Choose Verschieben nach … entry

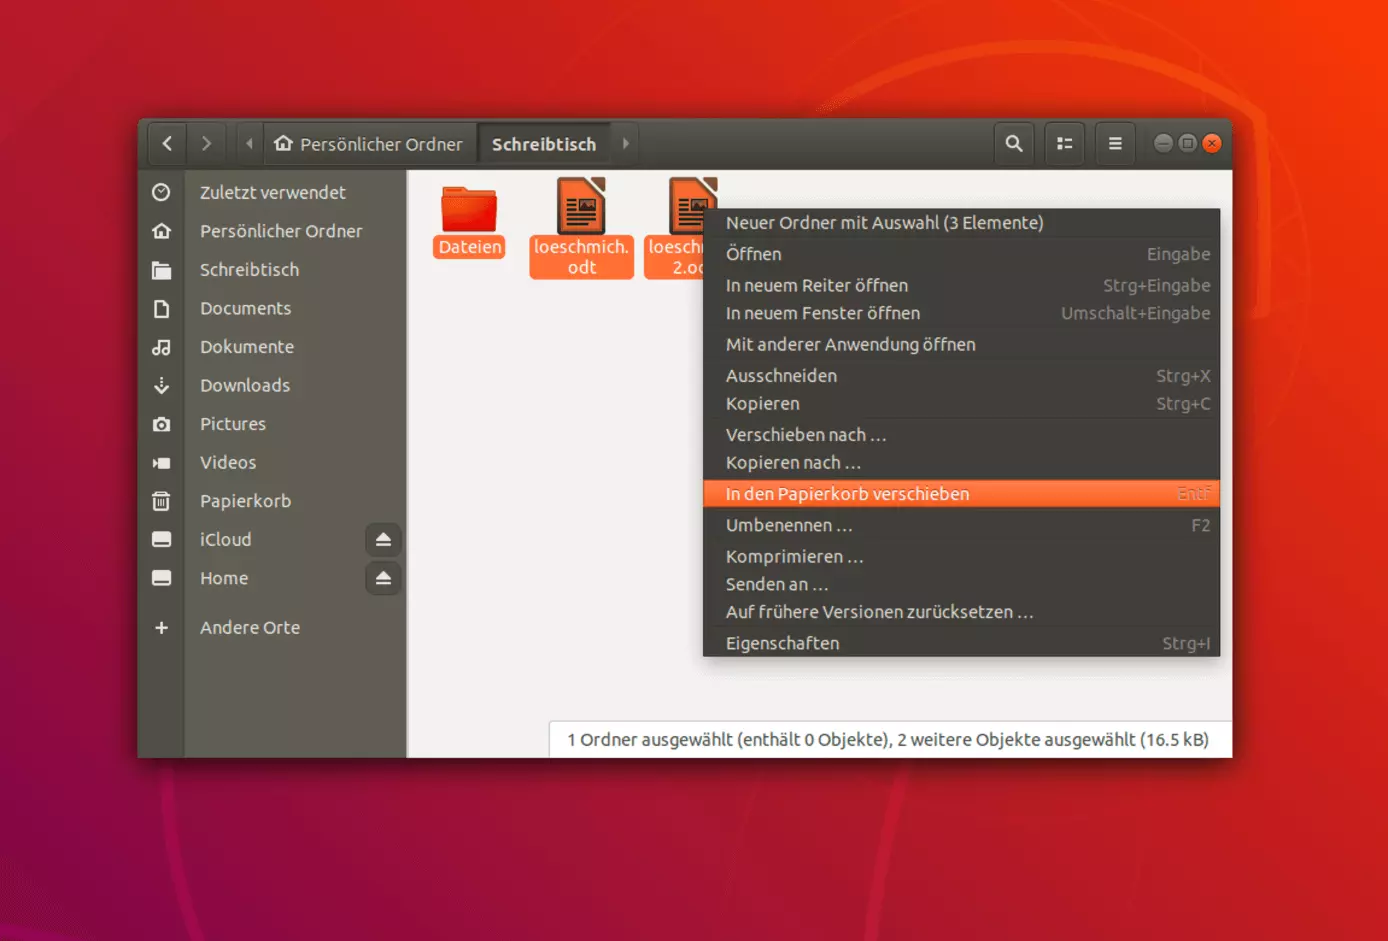coord(961,435)
